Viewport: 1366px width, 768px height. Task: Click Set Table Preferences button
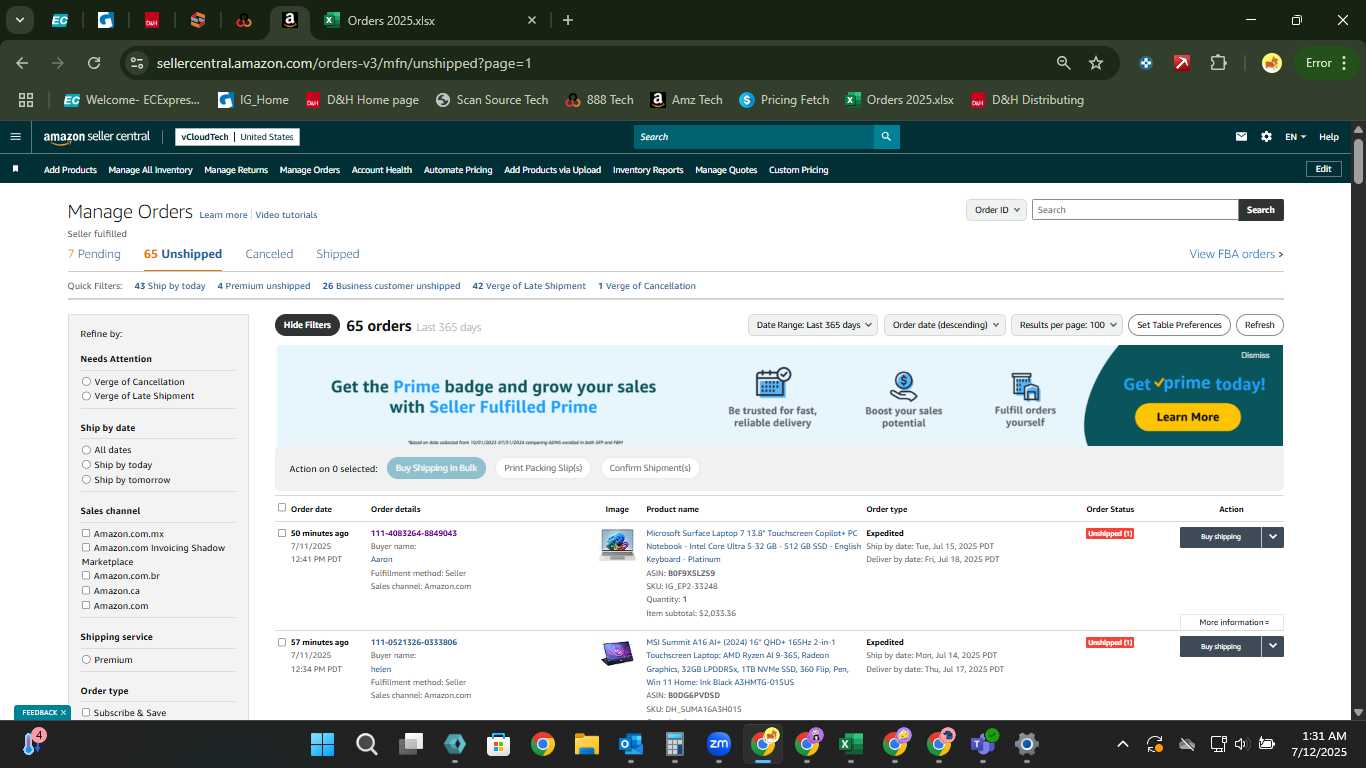[1179, 325]
